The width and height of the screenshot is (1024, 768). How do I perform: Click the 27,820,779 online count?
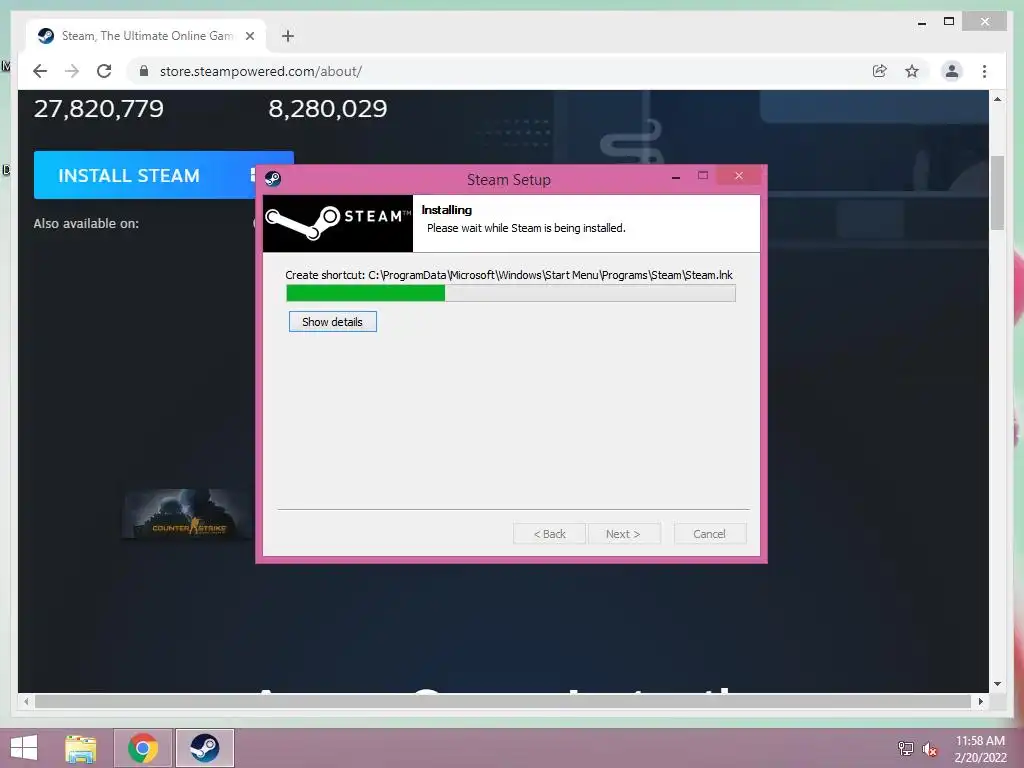(99, 108)
